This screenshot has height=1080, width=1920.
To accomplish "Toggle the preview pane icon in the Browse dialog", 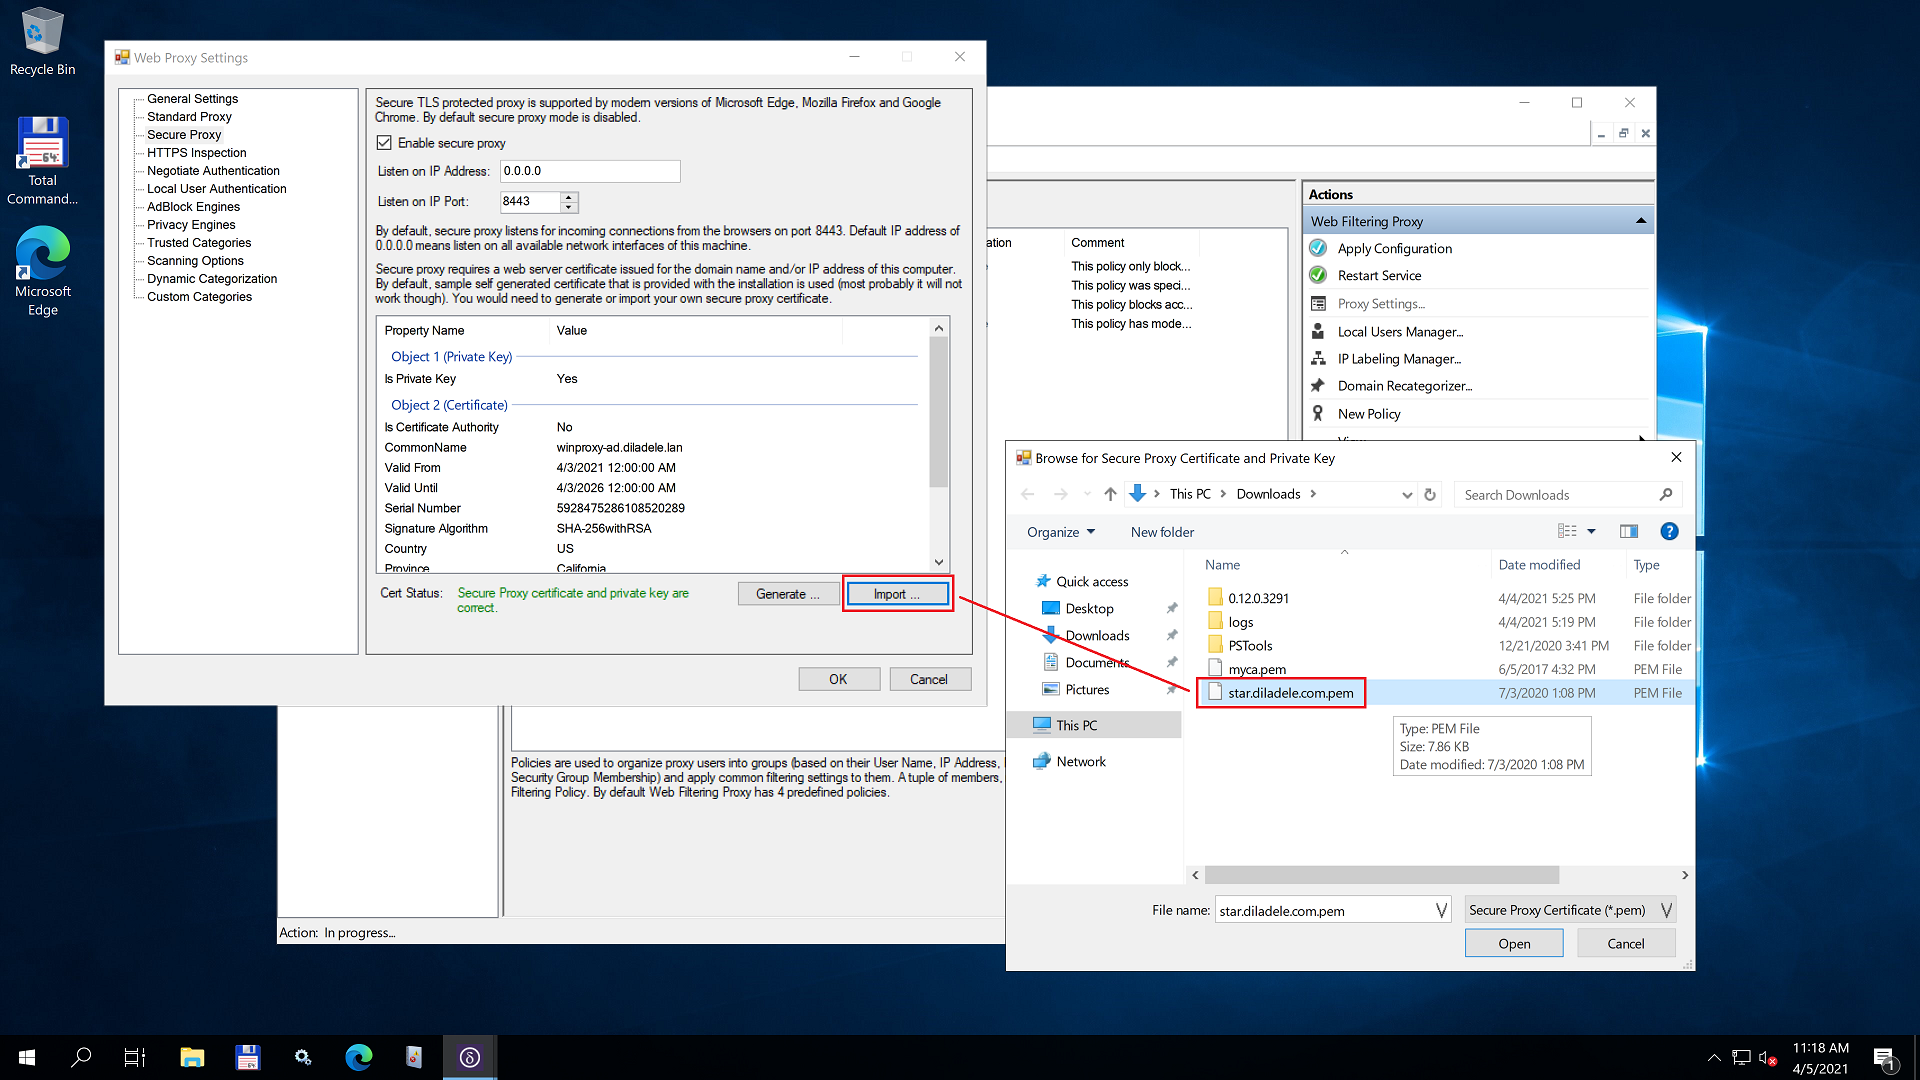I will click(x=1629, y=531).
